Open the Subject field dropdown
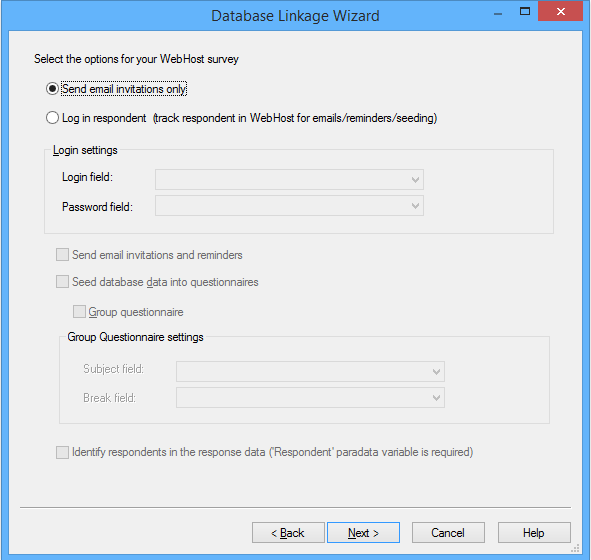The image size is (591, 560). pos(310,372)
